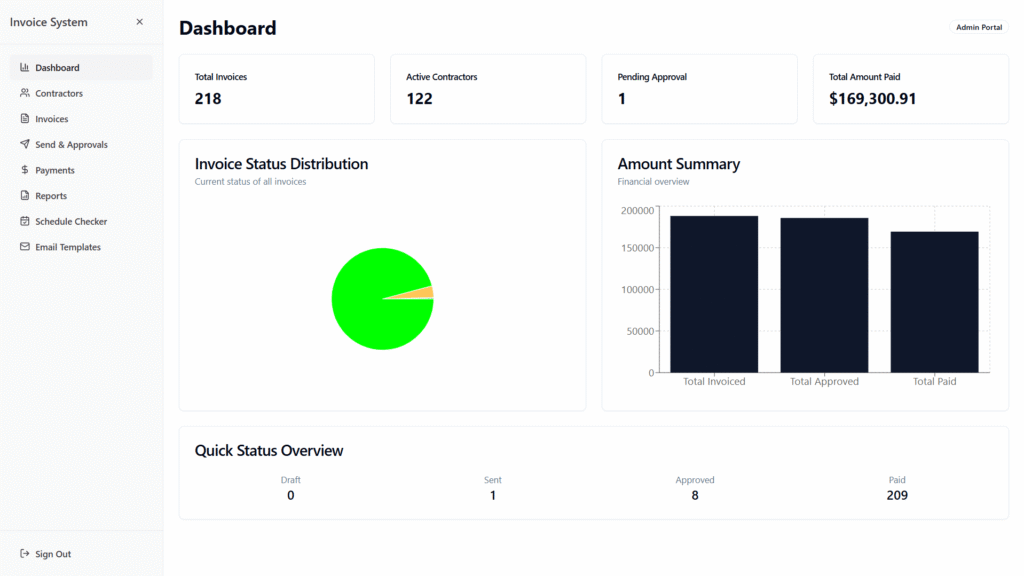Image resolution: width=1024 pixels, height=576 pixels.
Task: Click the Send & Approvals paper plane icon
Action: point(25,145)
